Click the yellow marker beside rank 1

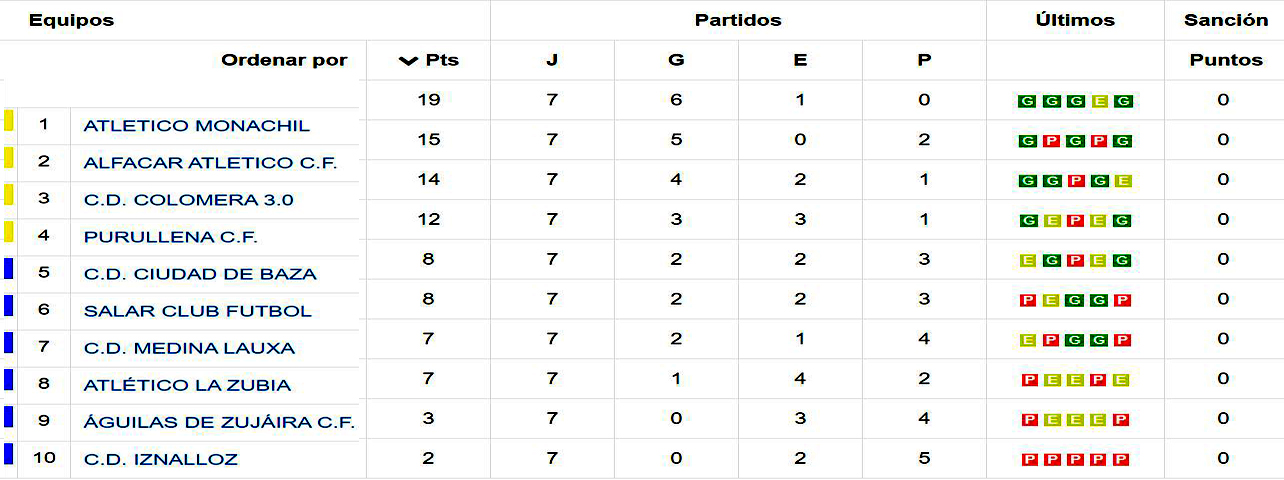pos(8,122)
